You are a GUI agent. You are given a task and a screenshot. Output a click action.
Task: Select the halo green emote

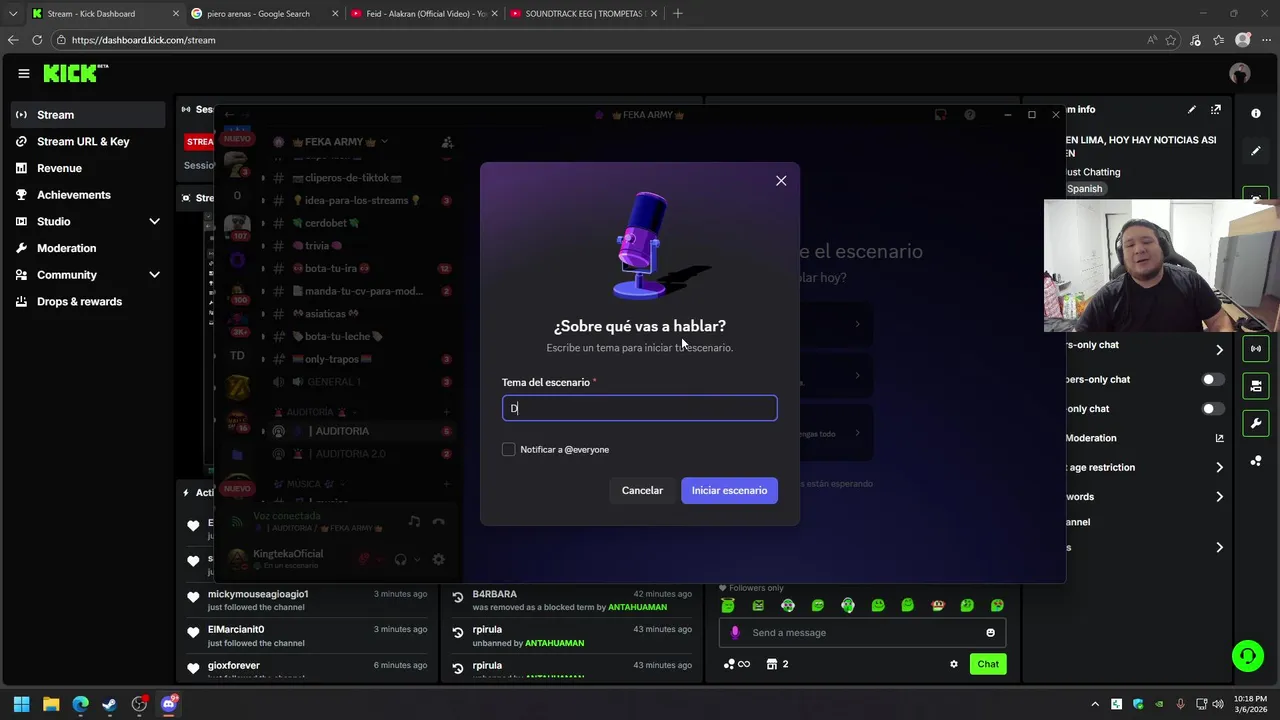(728, 605)
